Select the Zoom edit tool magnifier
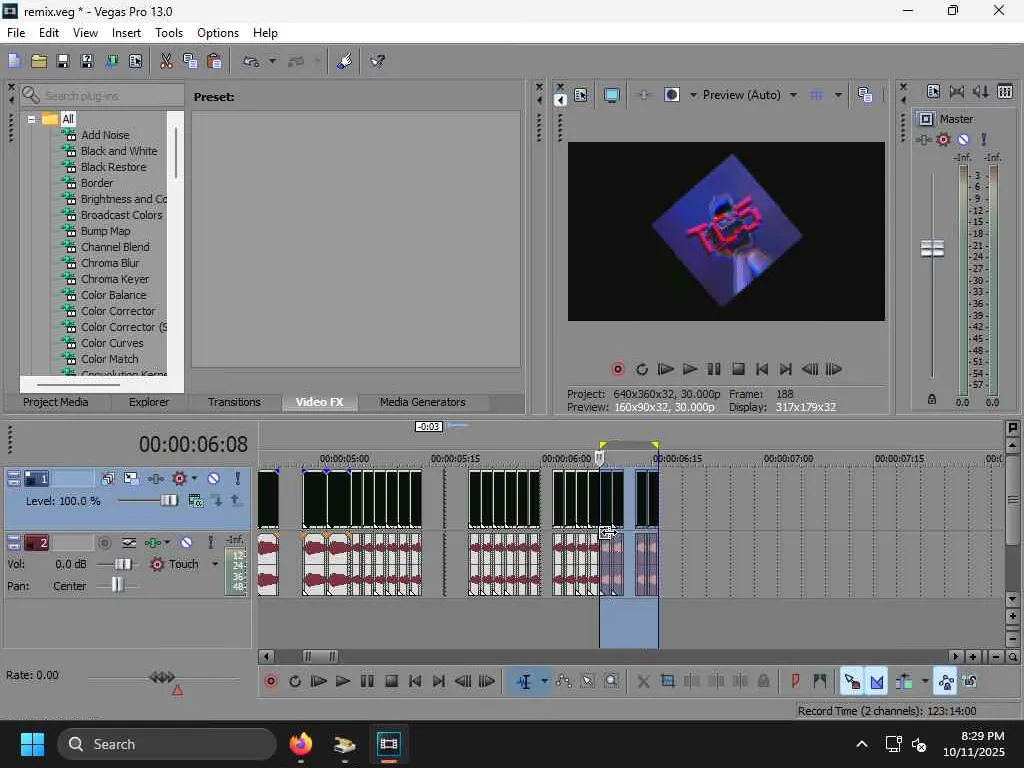This screenshot has width=1024, height=768. click(611, 681)
